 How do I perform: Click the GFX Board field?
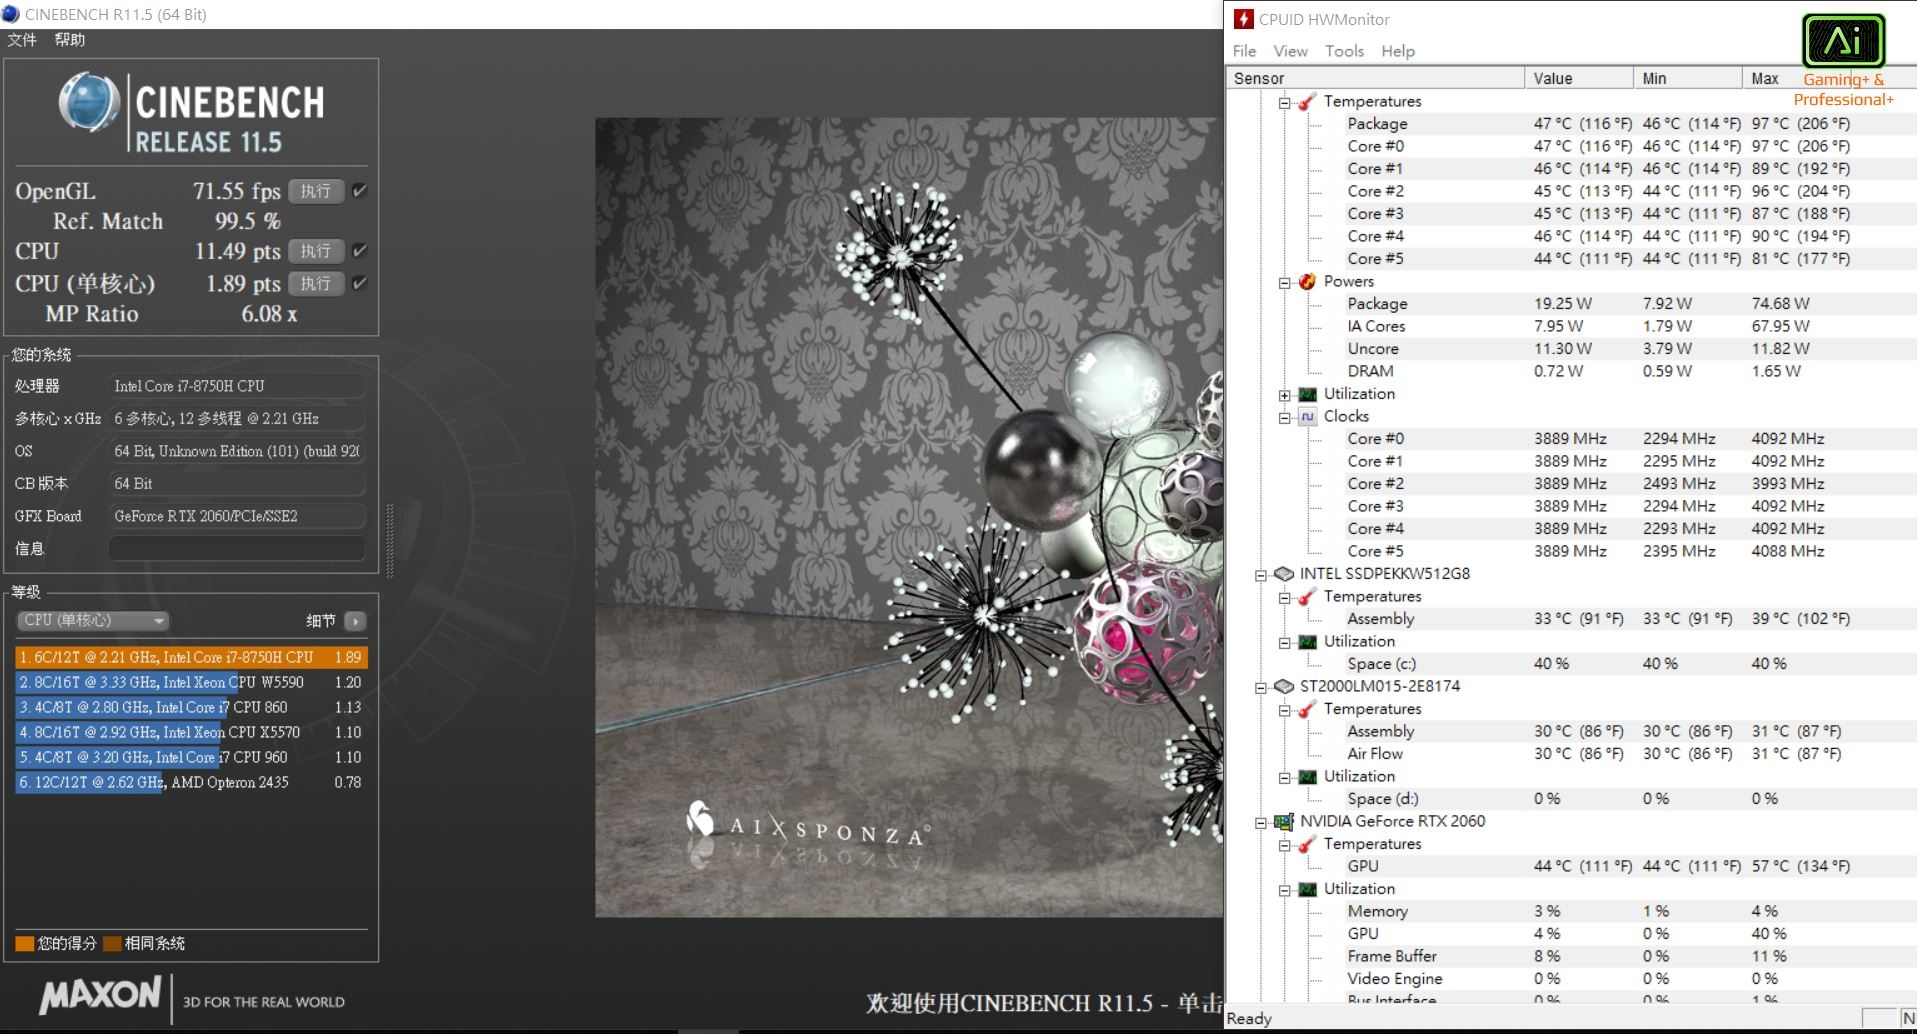coord(237,516)
